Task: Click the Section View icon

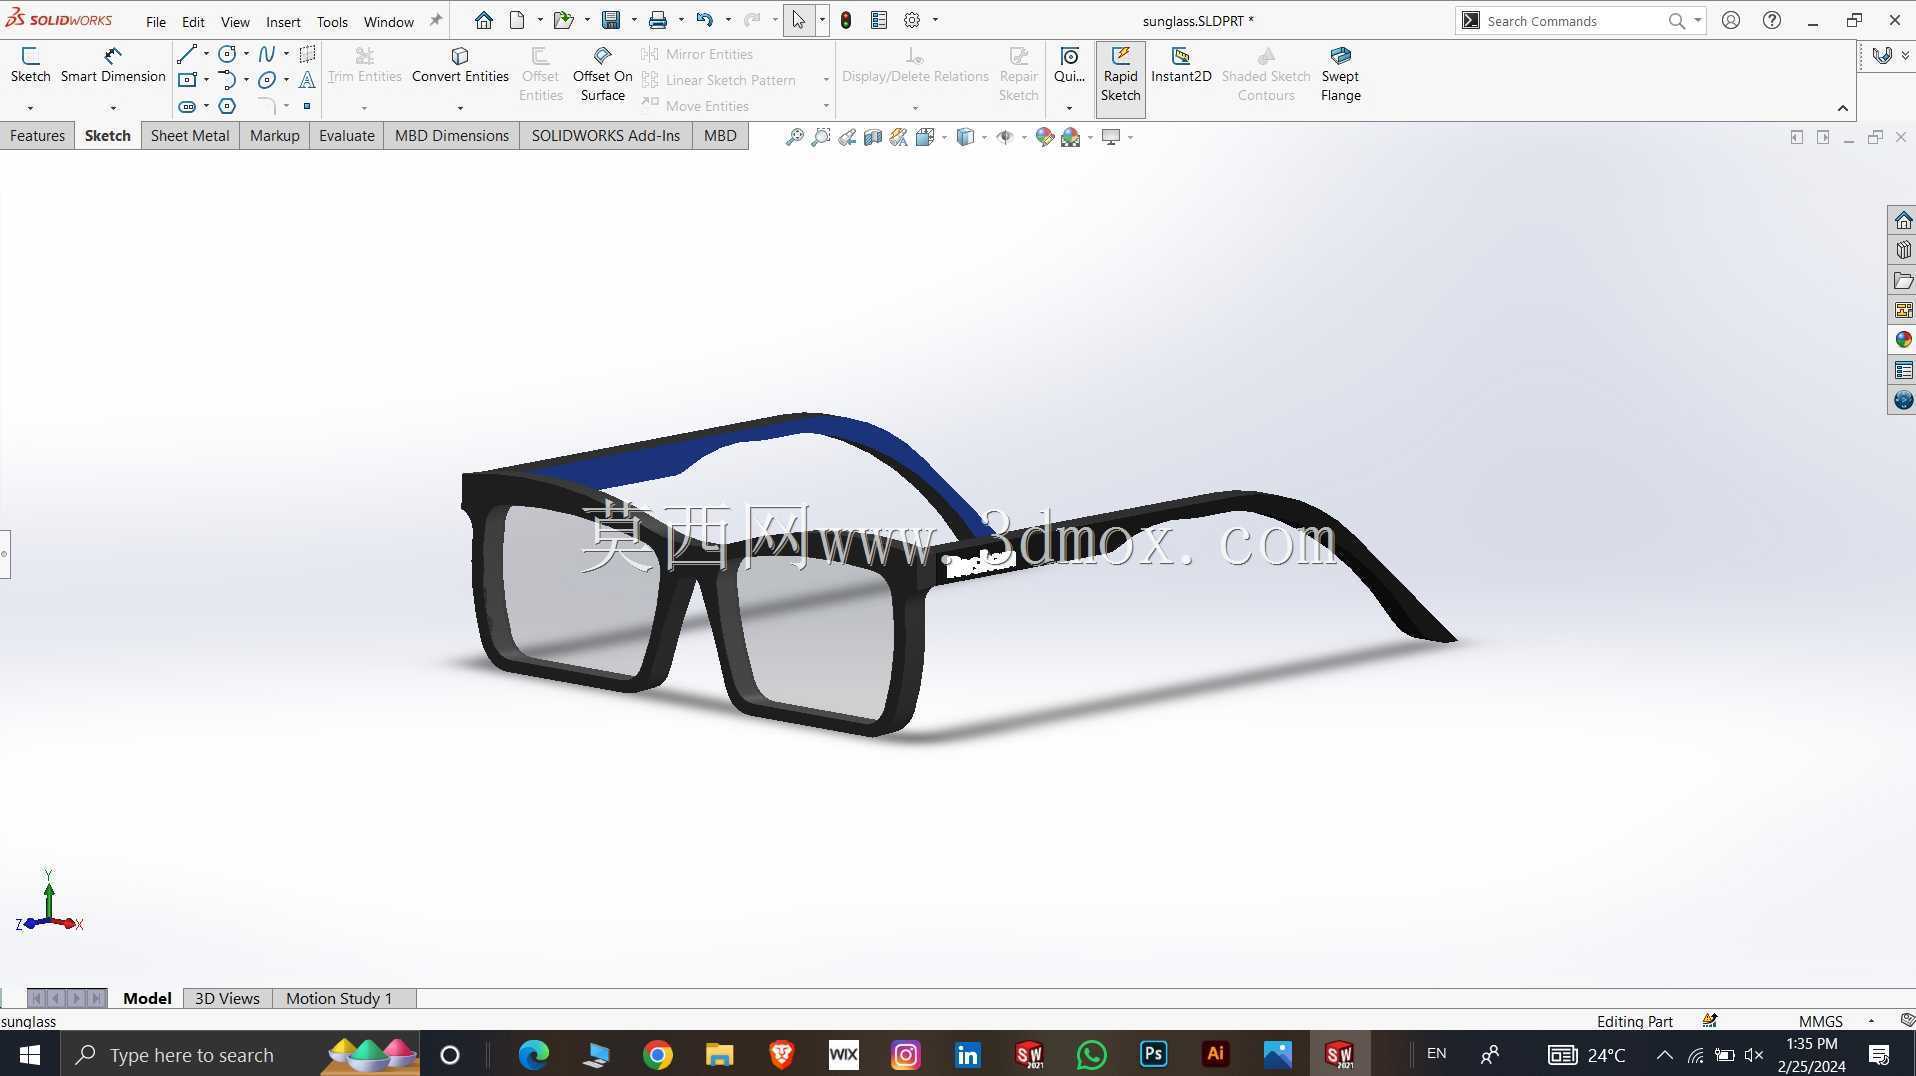Action: coord(873,137)
